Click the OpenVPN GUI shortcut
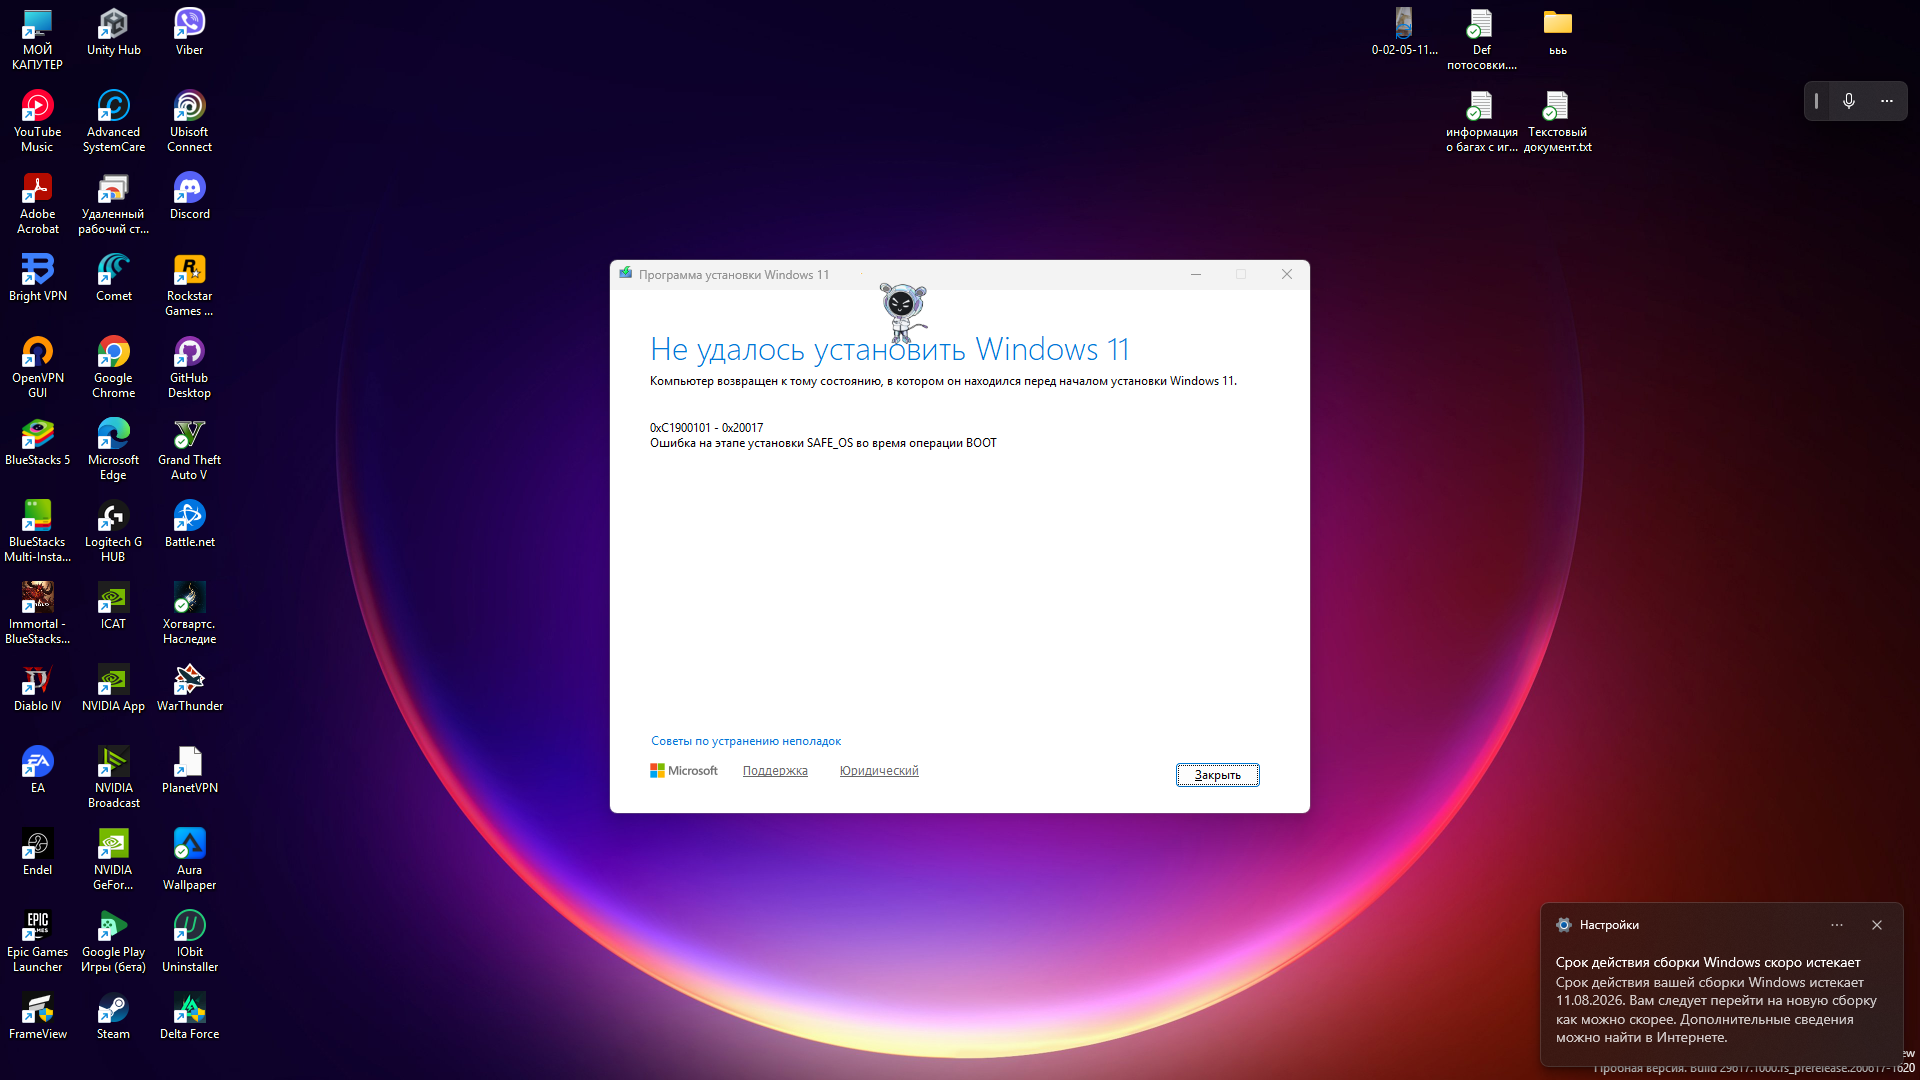The height and width of the screenshot is (1080, 1920). (x=37, y=367)
